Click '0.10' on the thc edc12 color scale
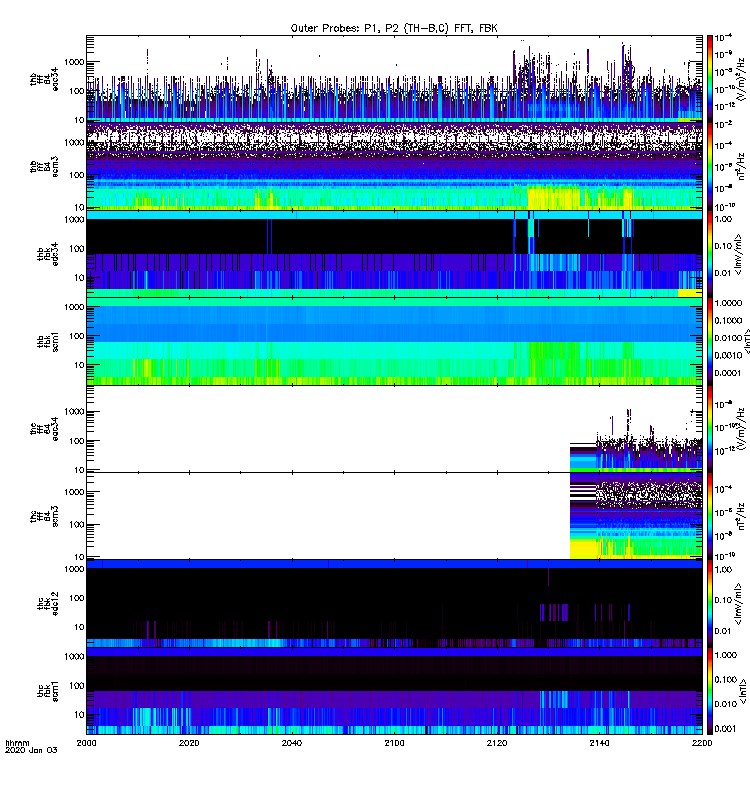Viewport: 750px width, 800px height. pyautogui.click(x=723, y=600)
